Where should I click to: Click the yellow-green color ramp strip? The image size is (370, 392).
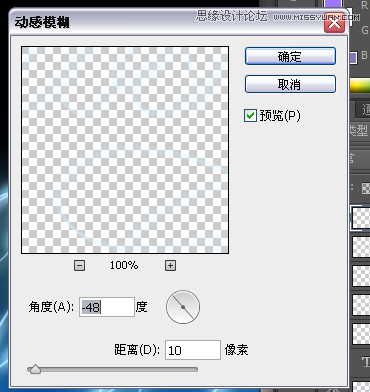[360, 86]
